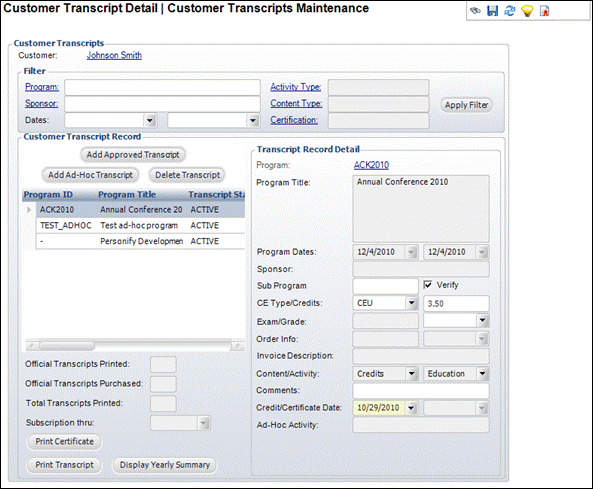Screen dimensions: 593x489
Task: Click left arrow of horizontal scrollbar
Action: [31, 346]
